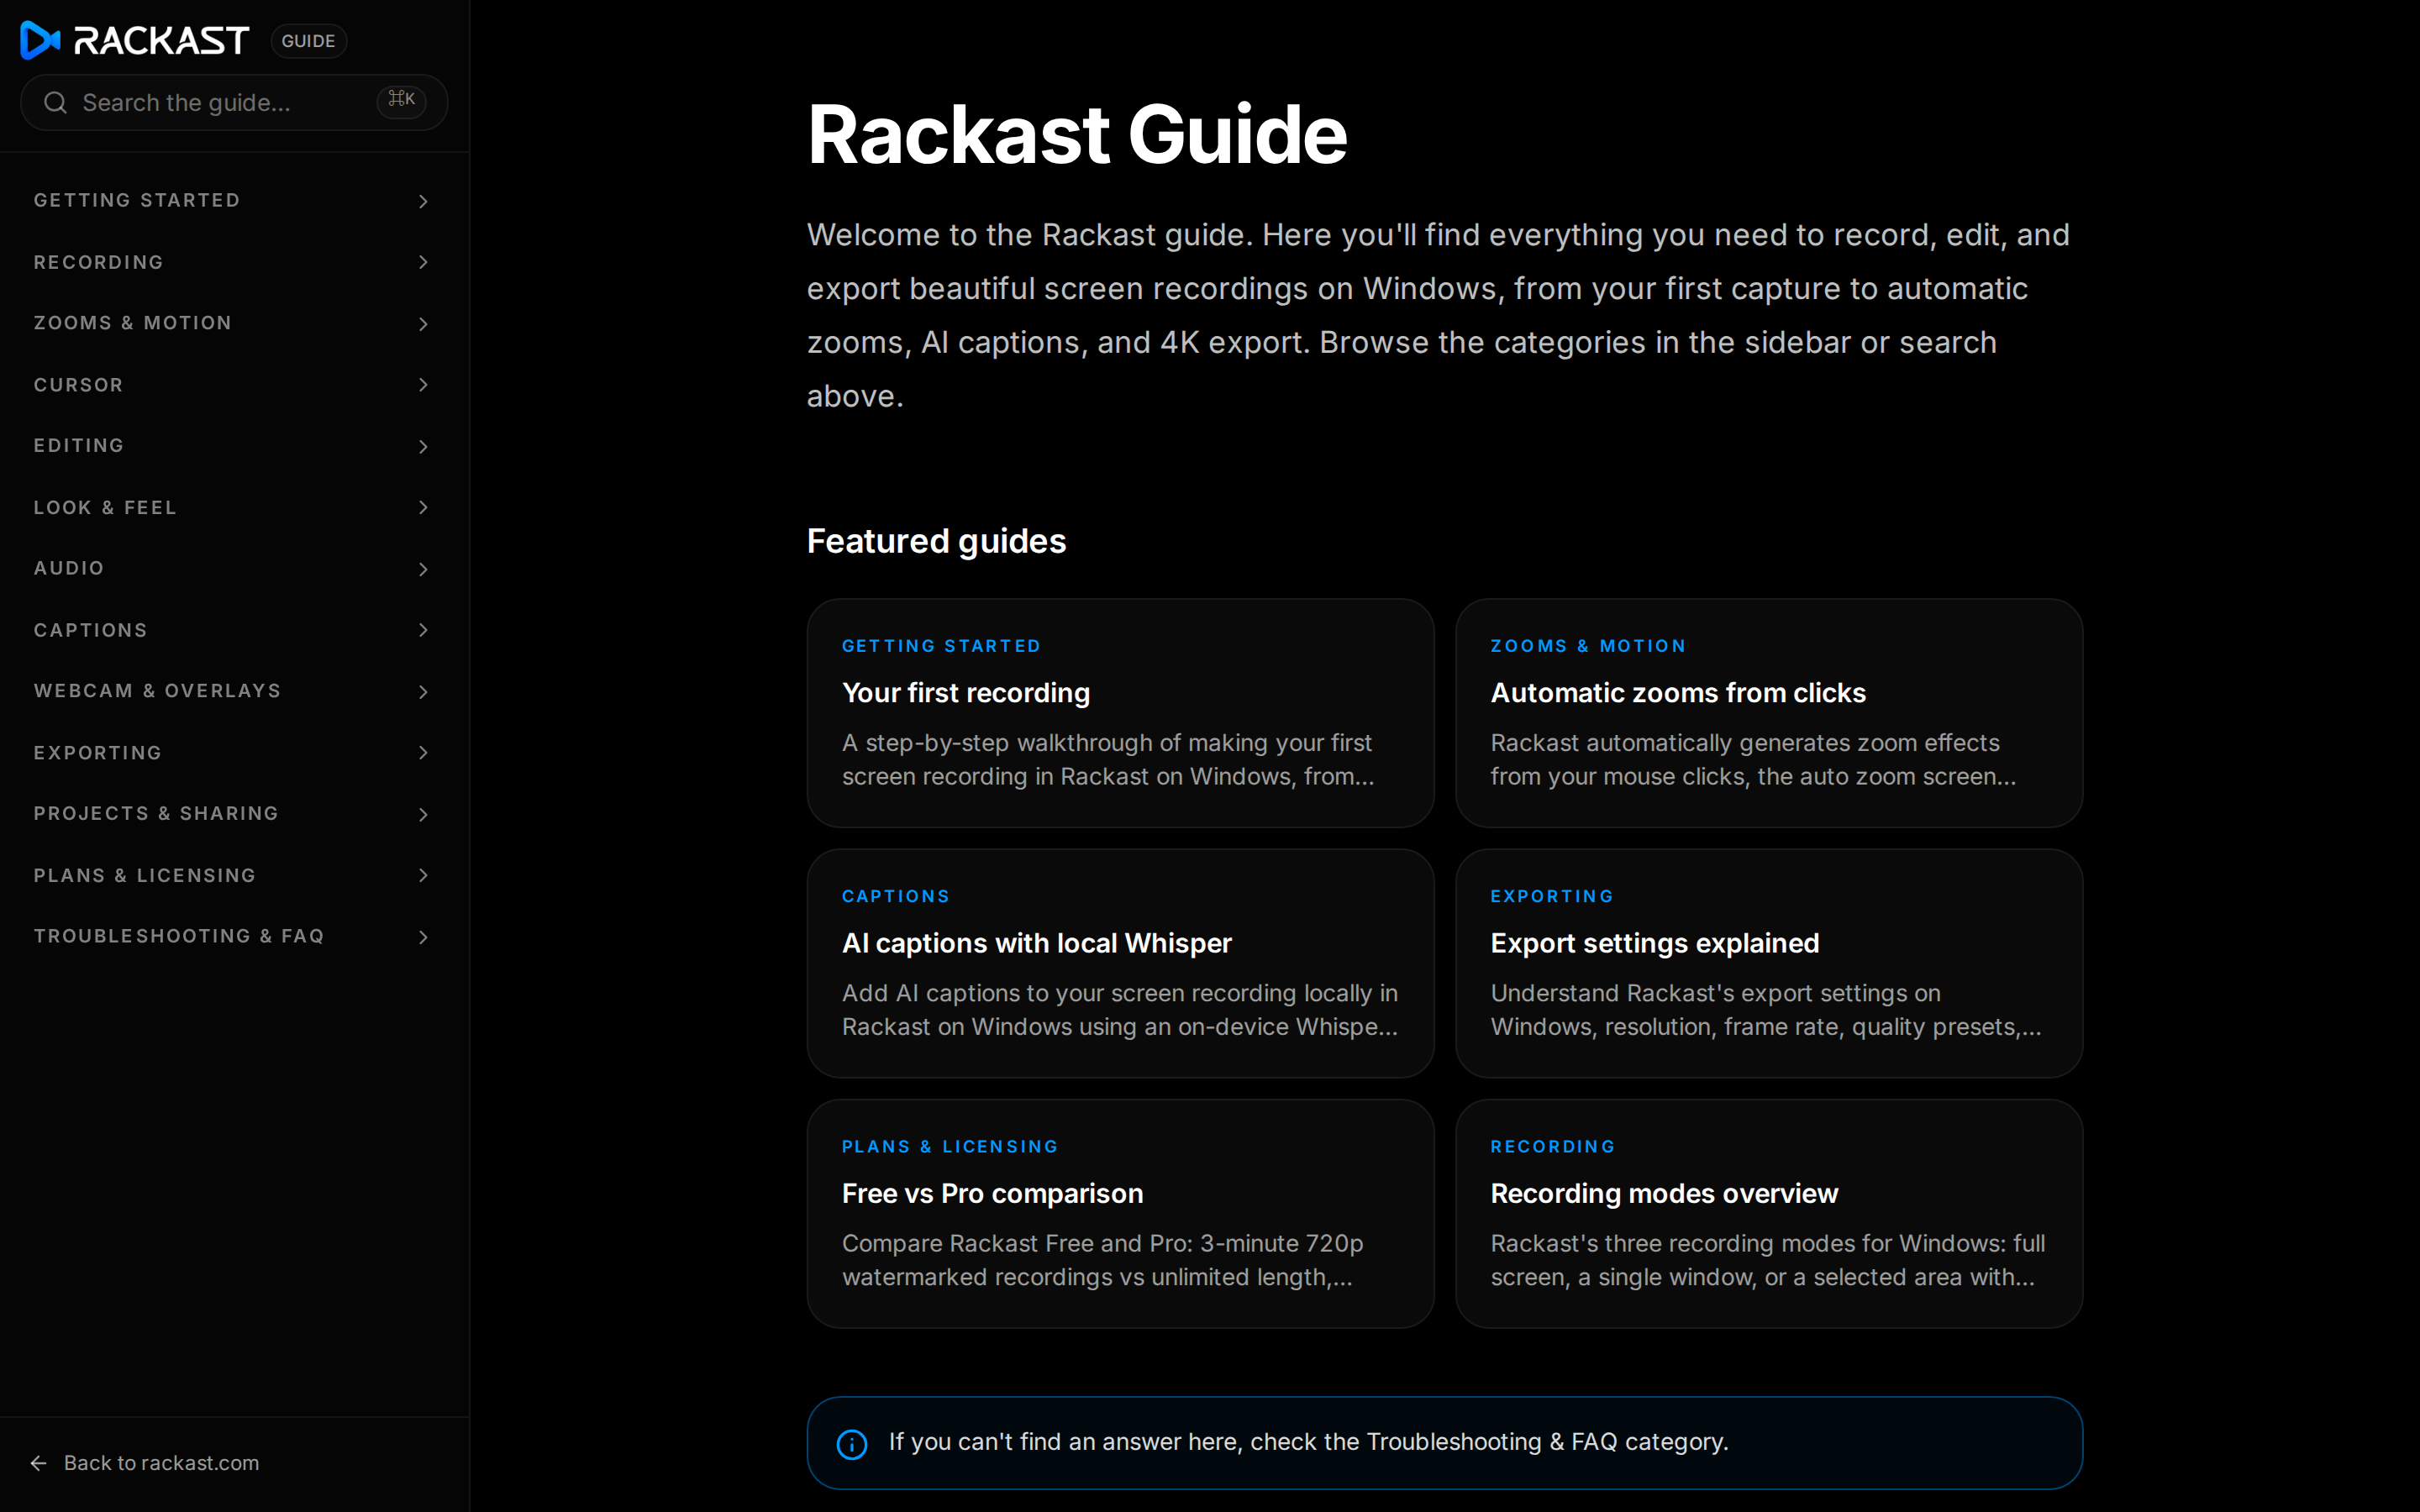The image size is (2420, 1512).
Task: Expand the Exporting section chevron
Action: (423, 753)
